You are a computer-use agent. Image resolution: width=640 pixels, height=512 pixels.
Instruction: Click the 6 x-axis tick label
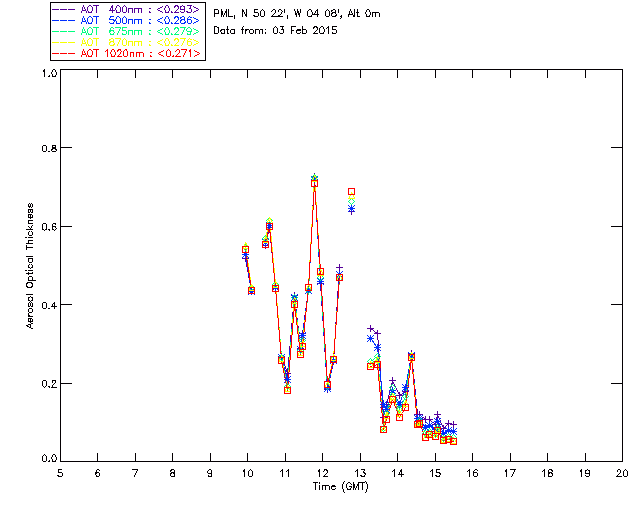(98, 473)
